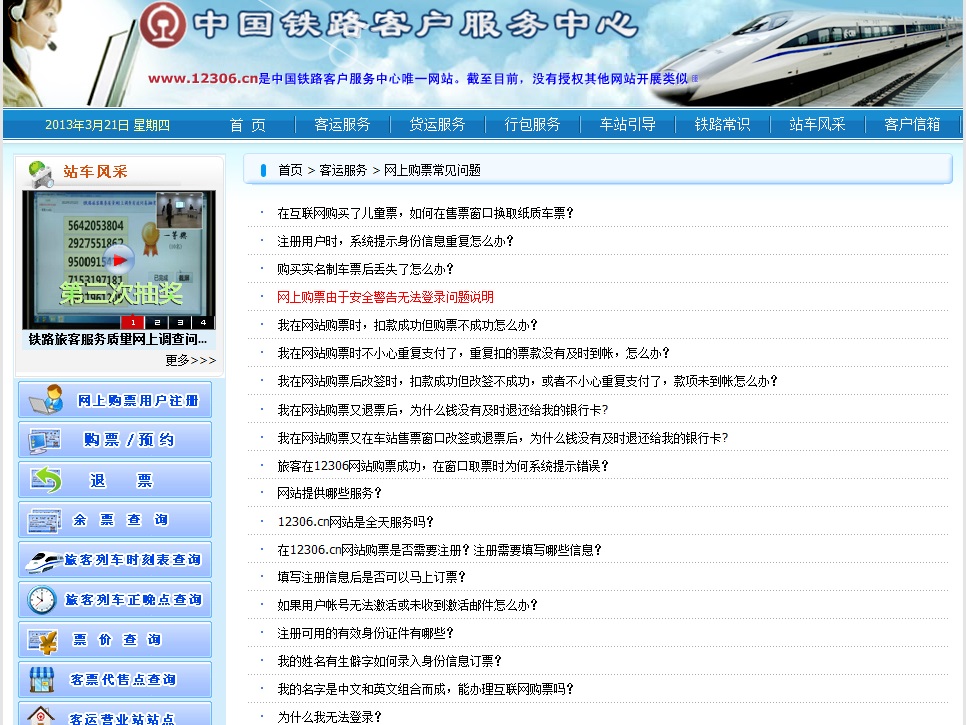
Task: Click the 客运服务 breadcrumb link
Action: (343, 171)
